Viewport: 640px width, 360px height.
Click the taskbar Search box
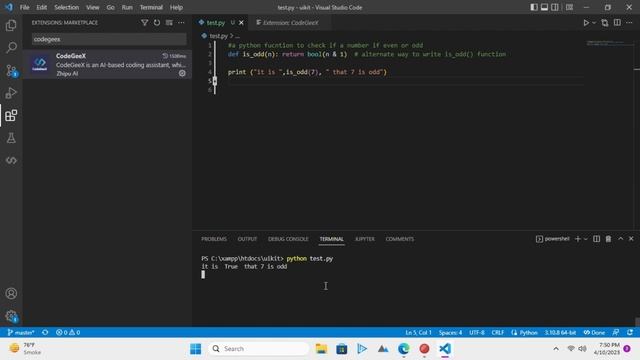pos(258,349)
